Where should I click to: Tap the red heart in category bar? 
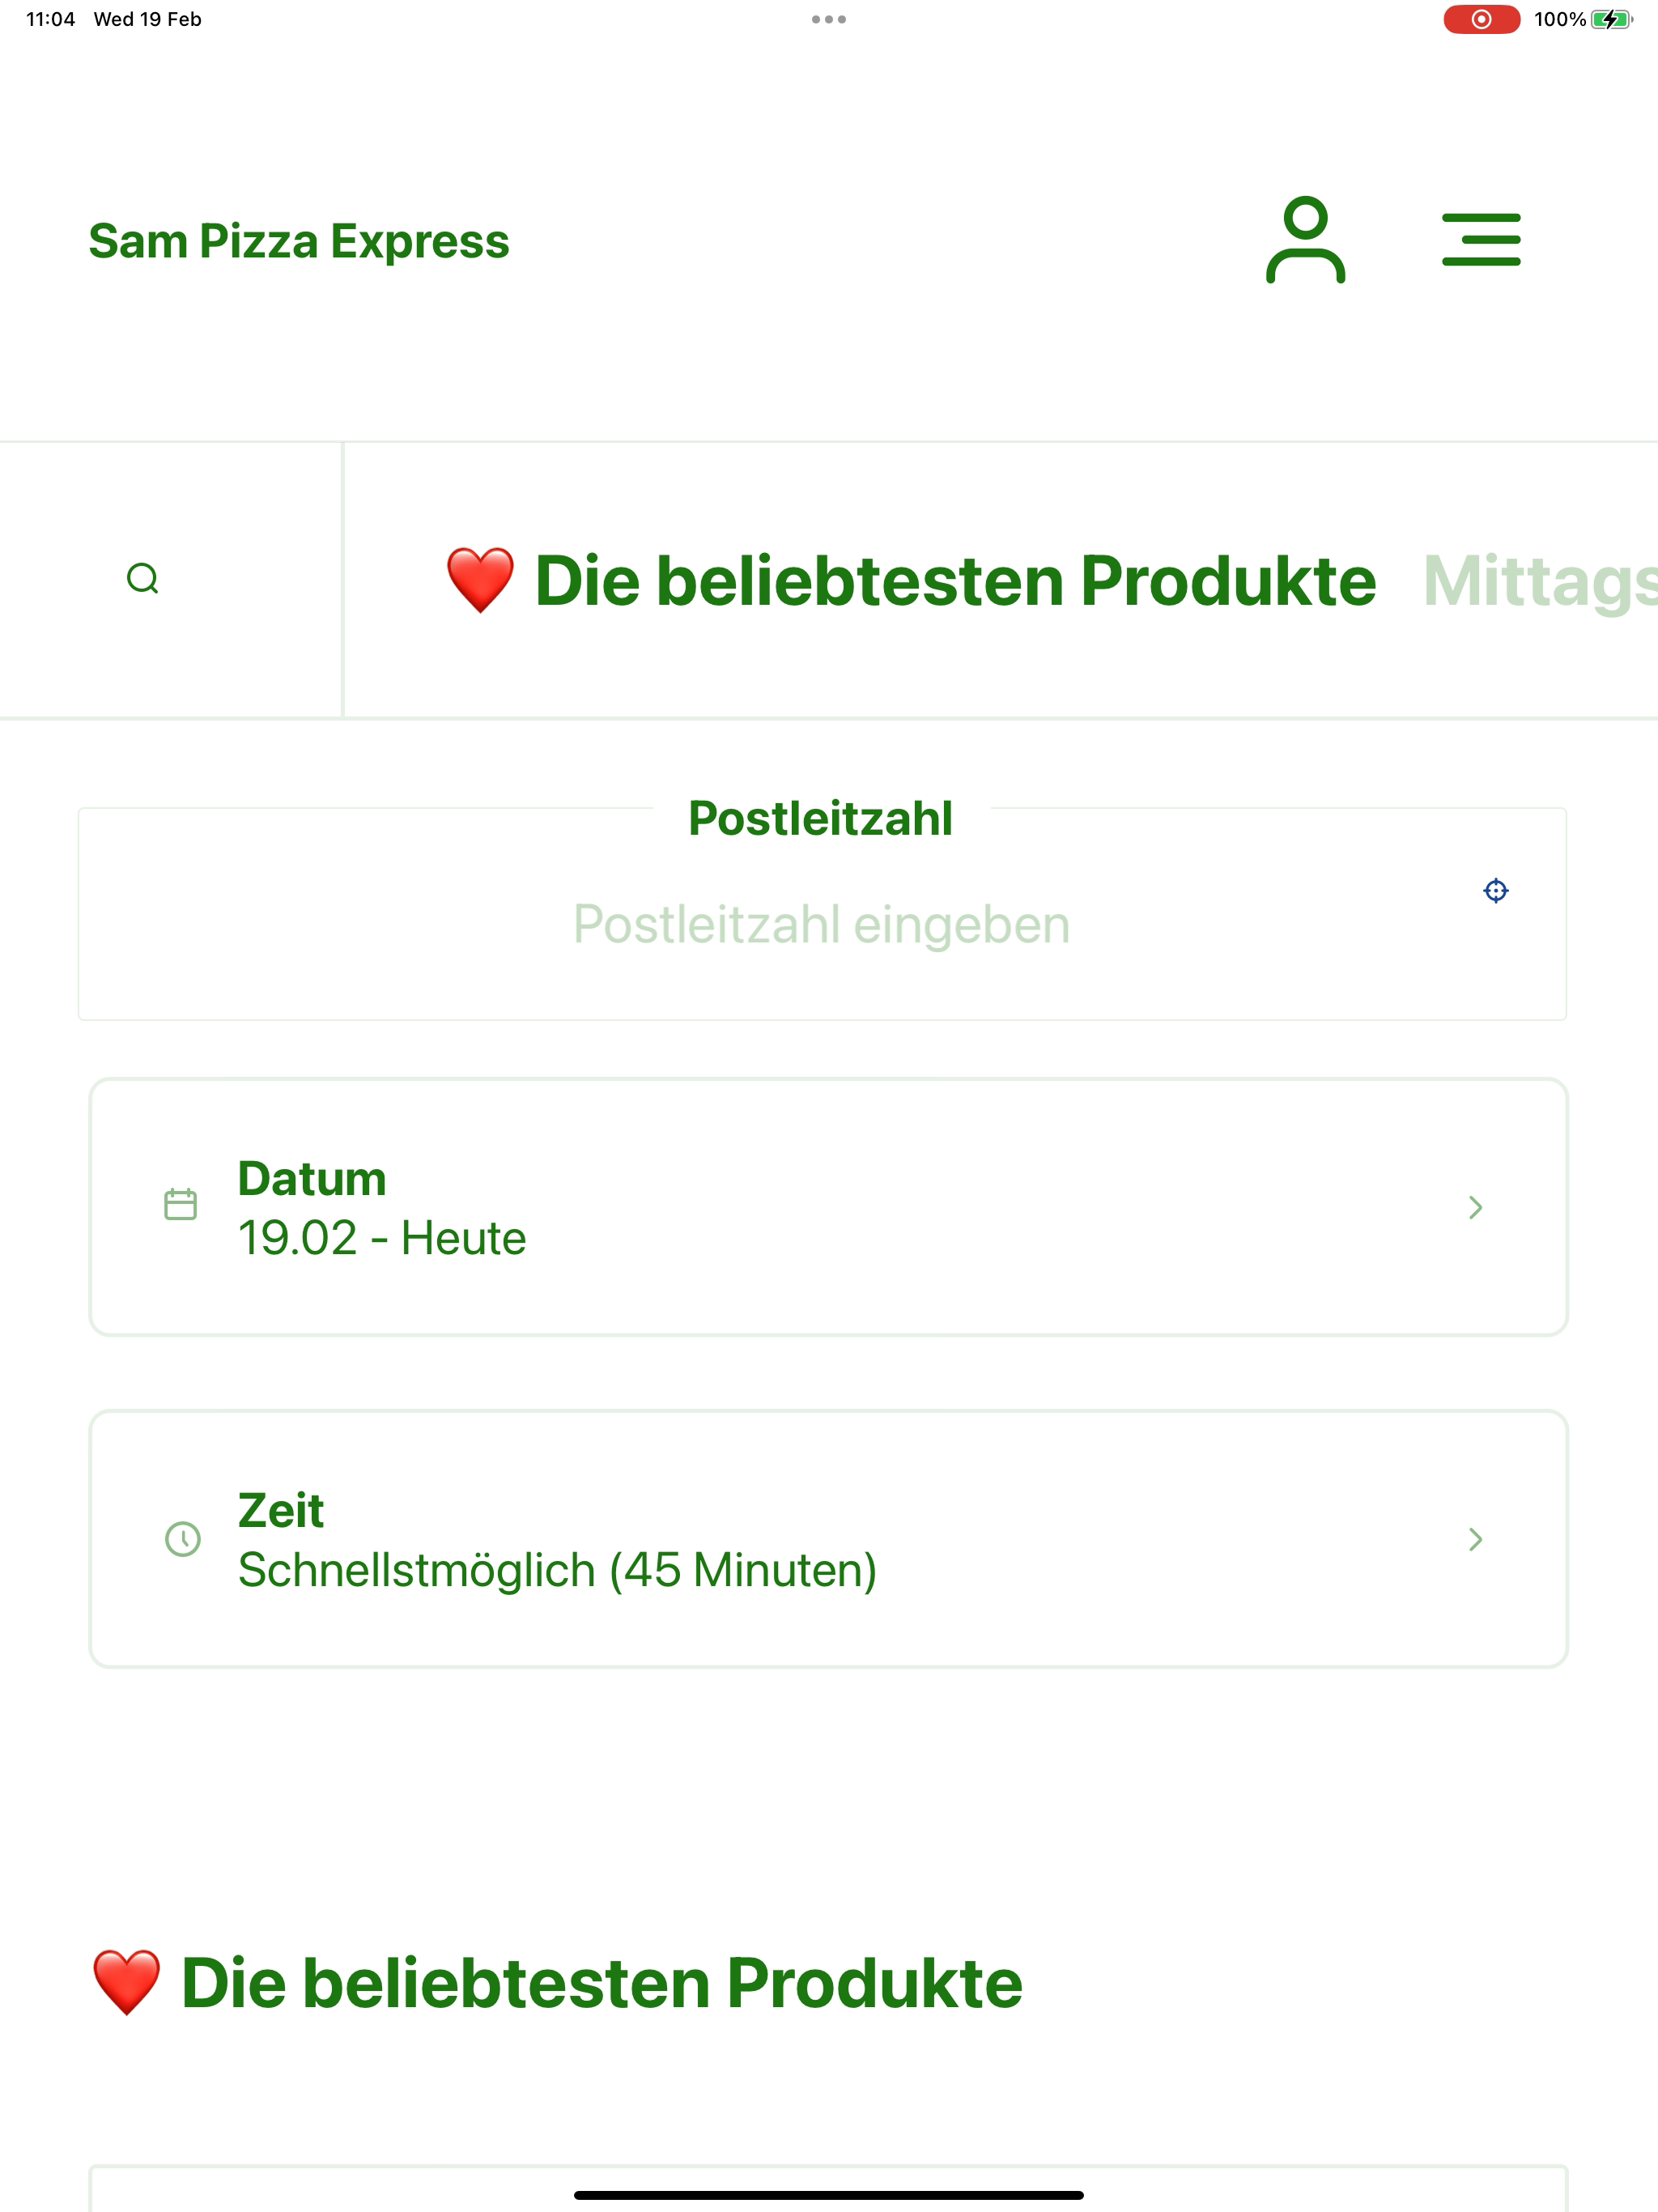(480, 580)
